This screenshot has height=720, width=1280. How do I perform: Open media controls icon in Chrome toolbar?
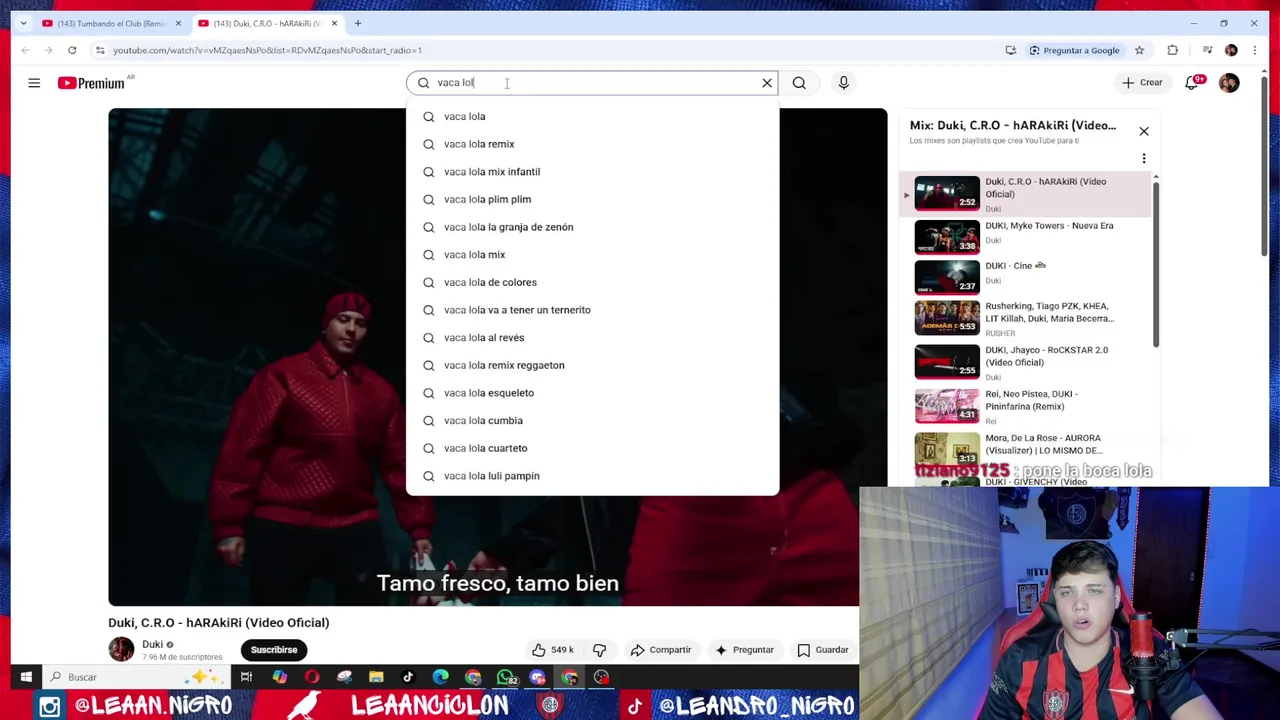(x=1208, y=50)
